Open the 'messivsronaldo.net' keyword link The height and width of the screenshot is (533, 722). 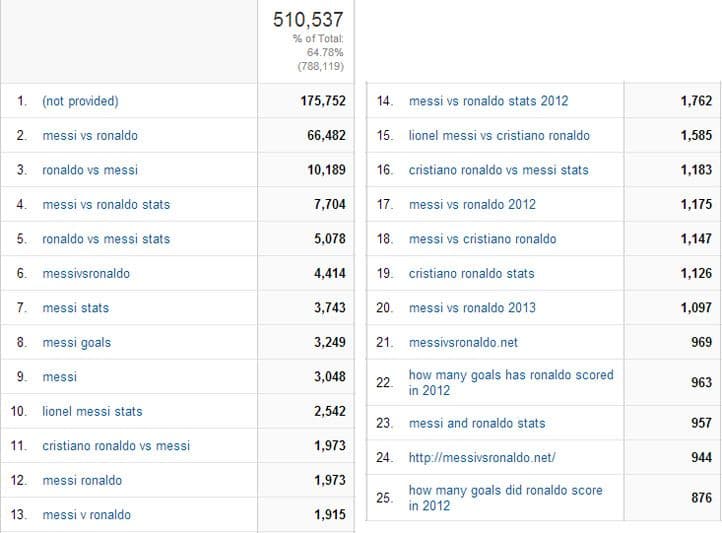coord(464,343)
